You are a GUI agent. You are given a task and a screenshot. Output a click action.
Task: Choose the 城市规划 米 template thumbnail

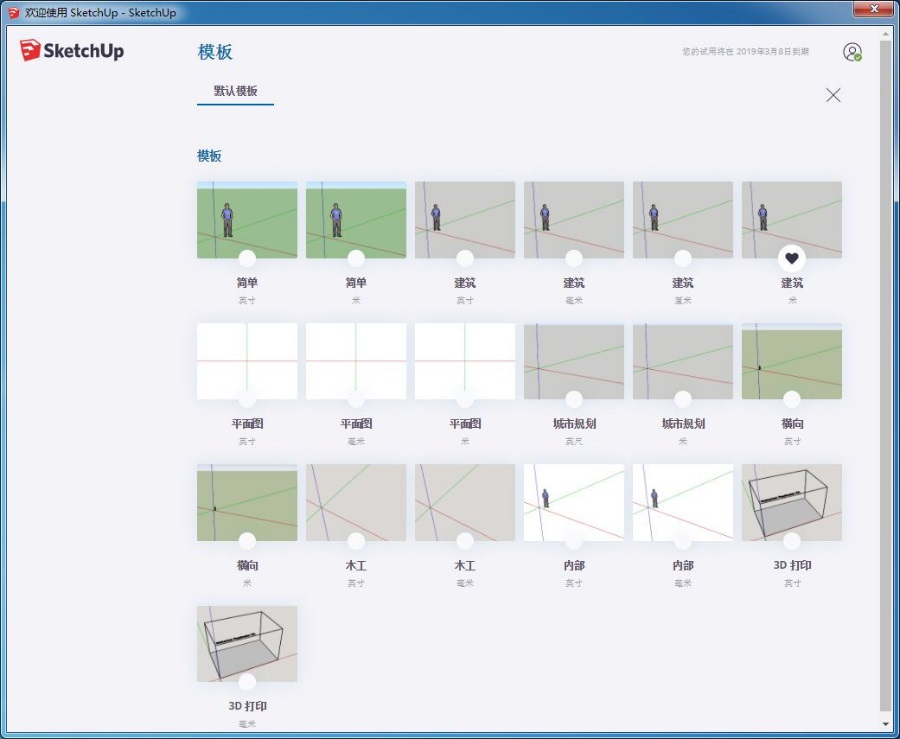tap(682, 361)
